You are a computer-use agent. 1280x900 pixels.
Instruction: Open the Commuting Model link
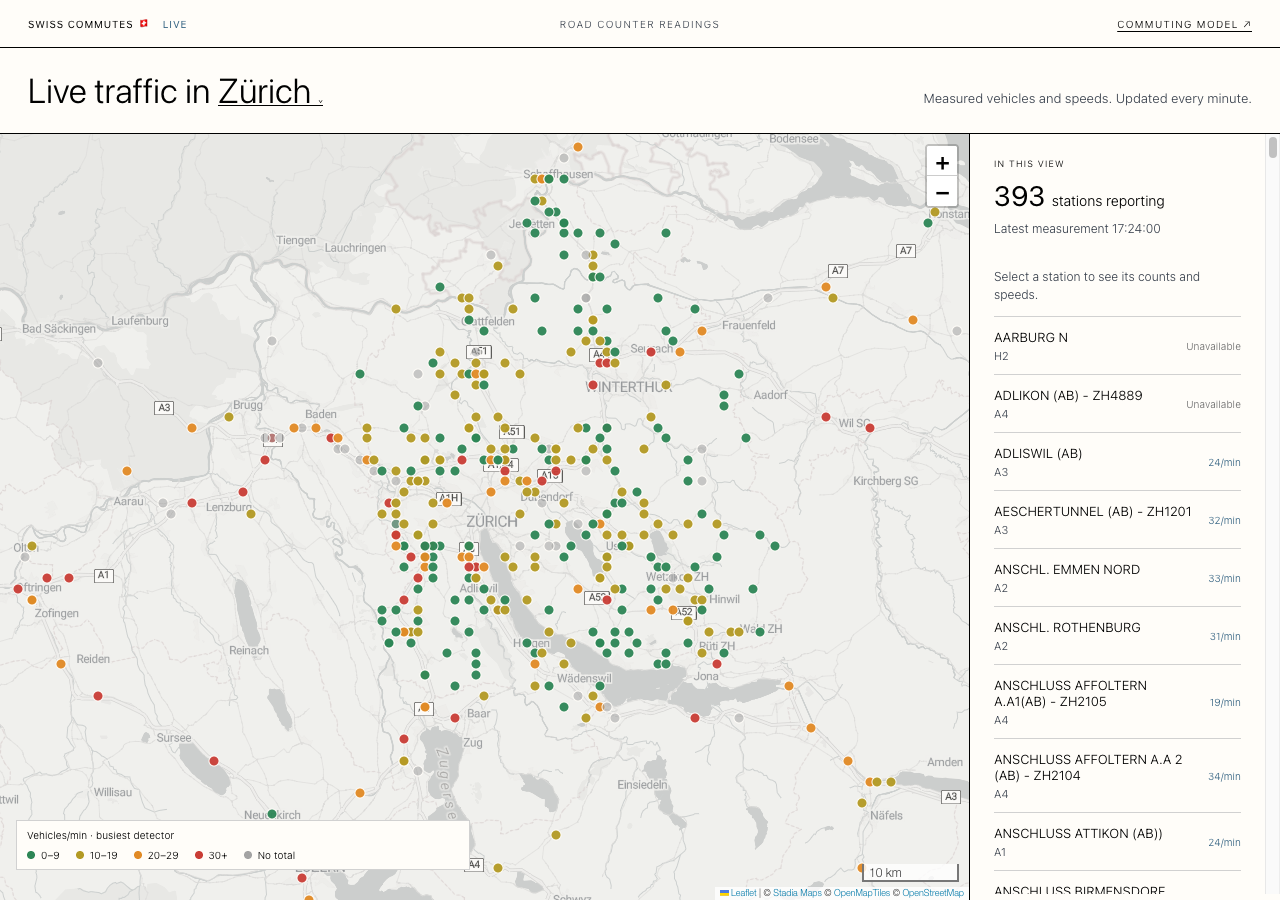tap(1184, 24)
